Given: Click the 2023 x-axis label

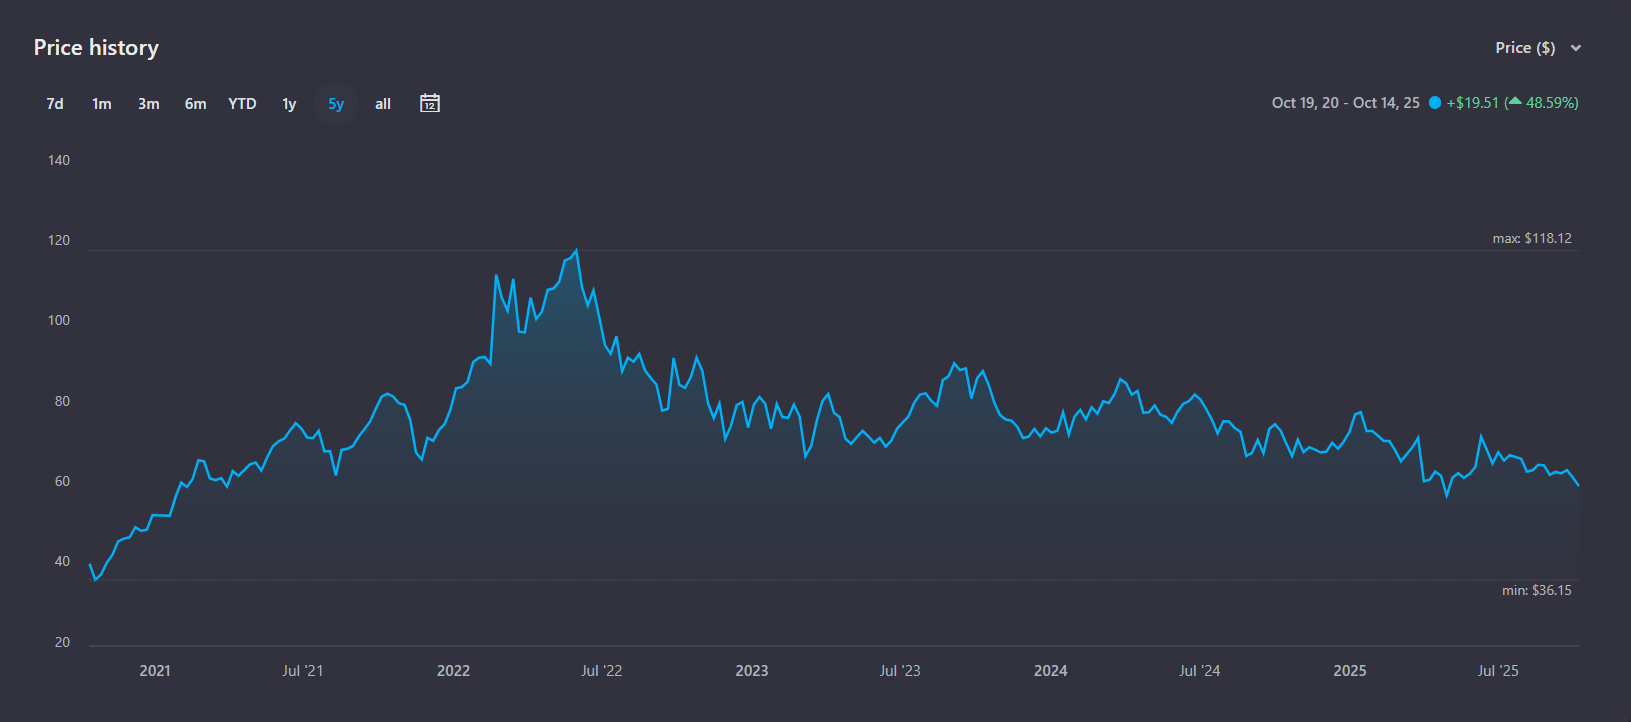Looking at the screenshot, I should coord(752,671).
